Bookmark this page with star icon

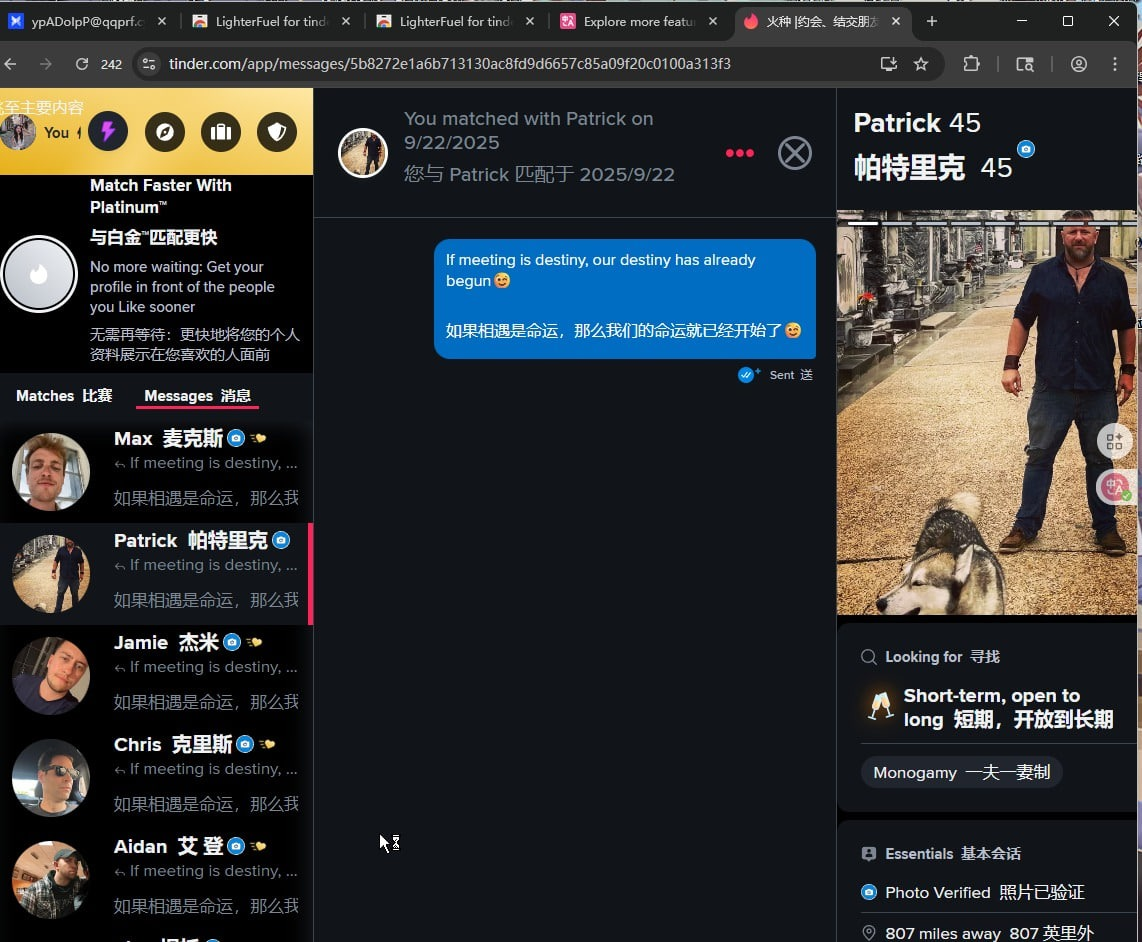(x=921, y=64)
